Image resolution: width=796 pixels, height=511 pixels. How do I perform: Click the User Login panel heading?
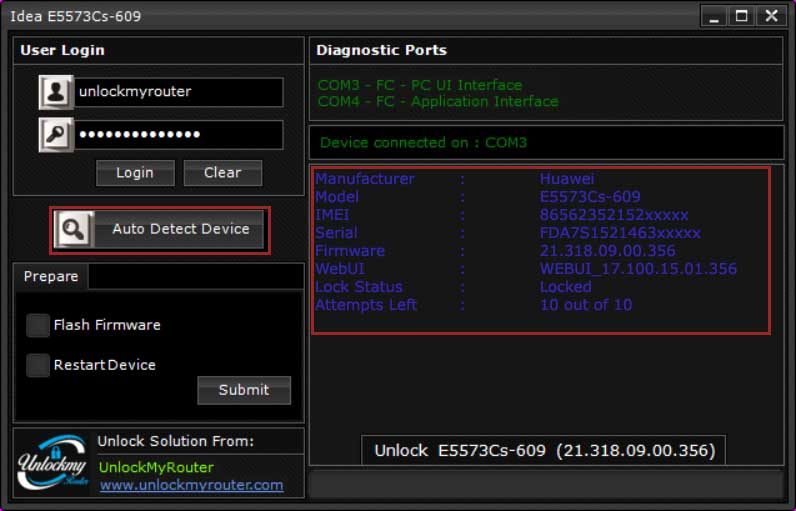coord(62,50)
